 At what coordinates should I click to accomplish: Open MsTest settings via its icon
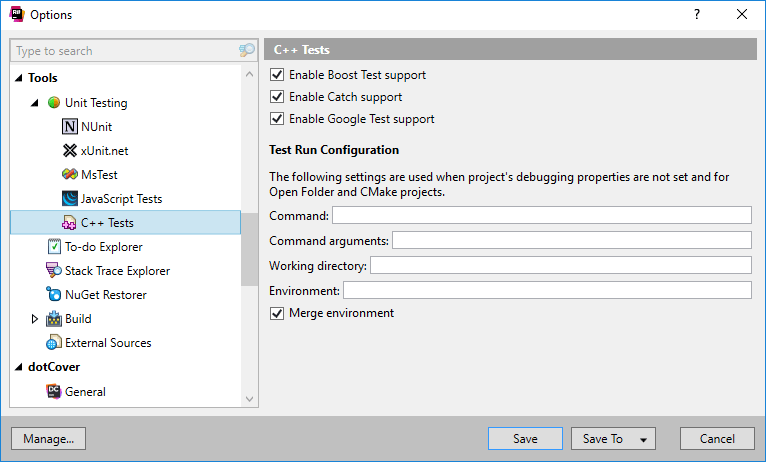(69, 174)
